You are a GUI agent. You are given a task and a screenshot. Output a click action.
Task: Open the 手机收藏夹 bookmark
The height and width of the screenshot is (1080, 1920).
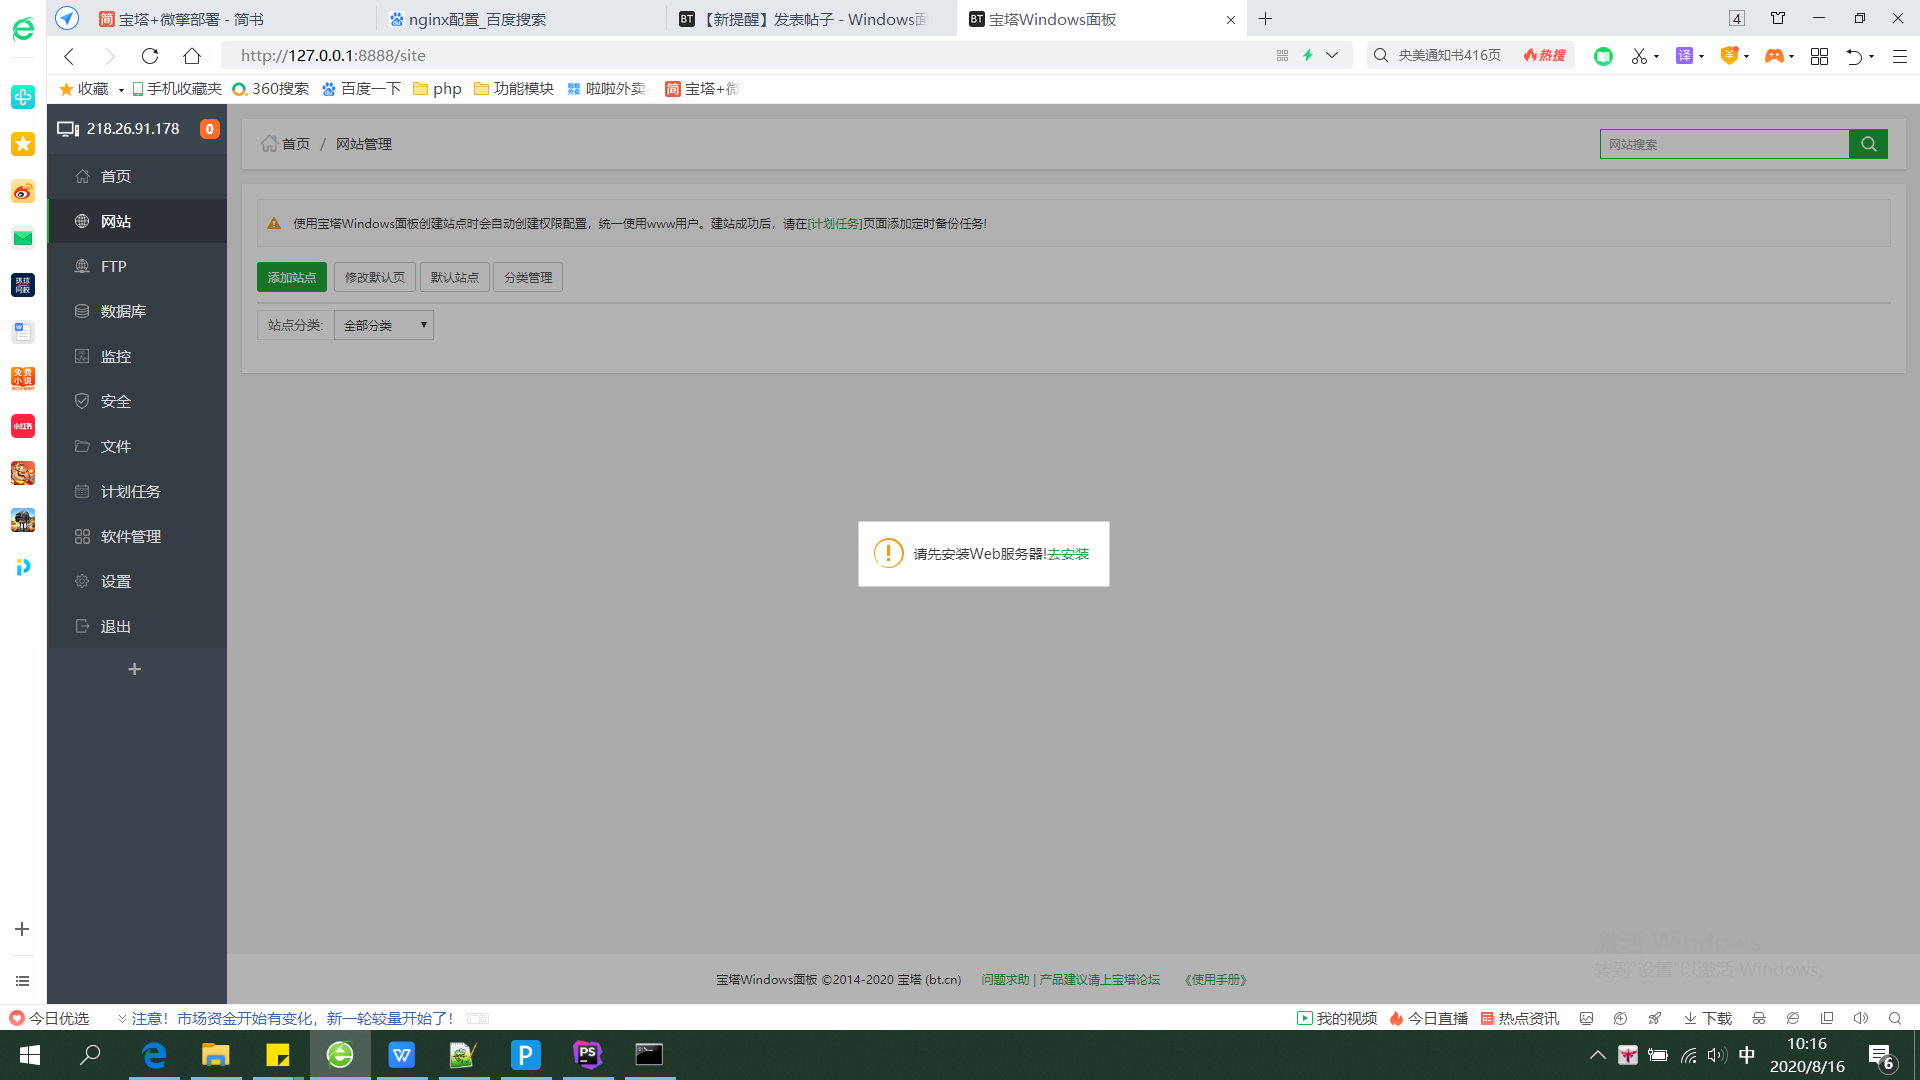point(177,89)
